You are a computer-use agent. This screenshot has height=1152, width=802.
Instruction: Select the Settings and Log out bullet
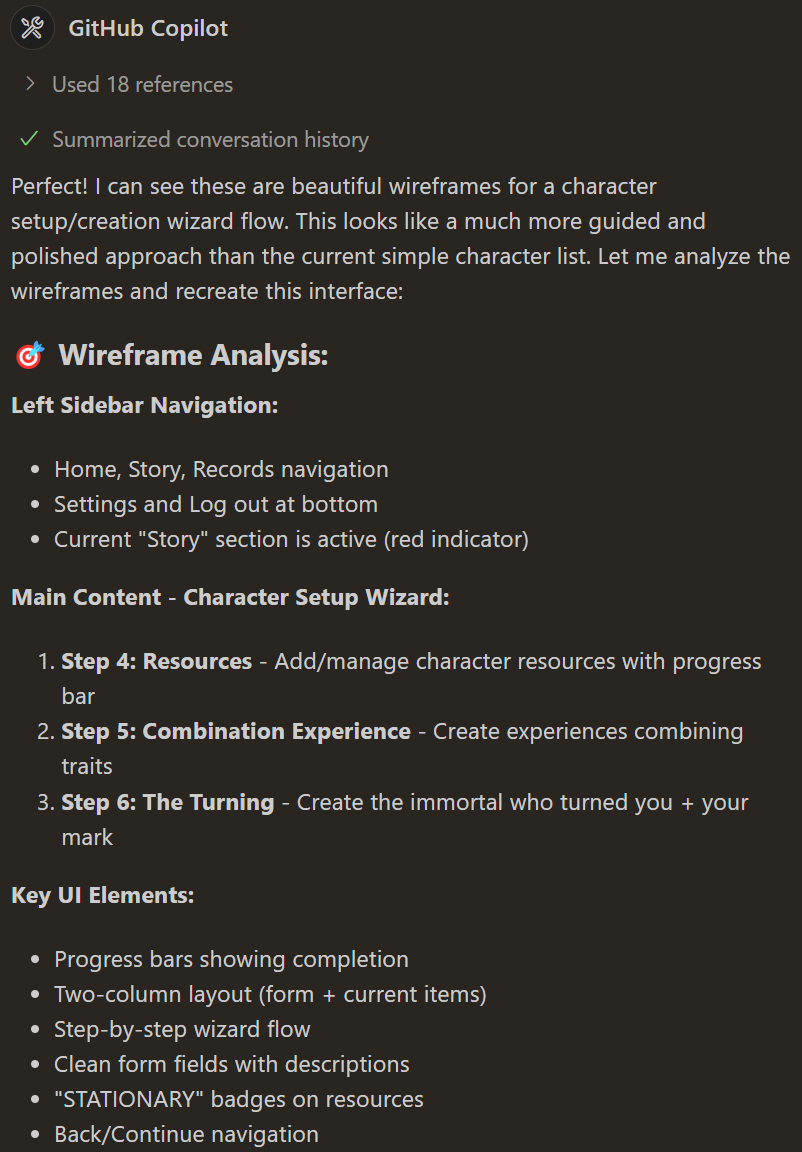216,504
